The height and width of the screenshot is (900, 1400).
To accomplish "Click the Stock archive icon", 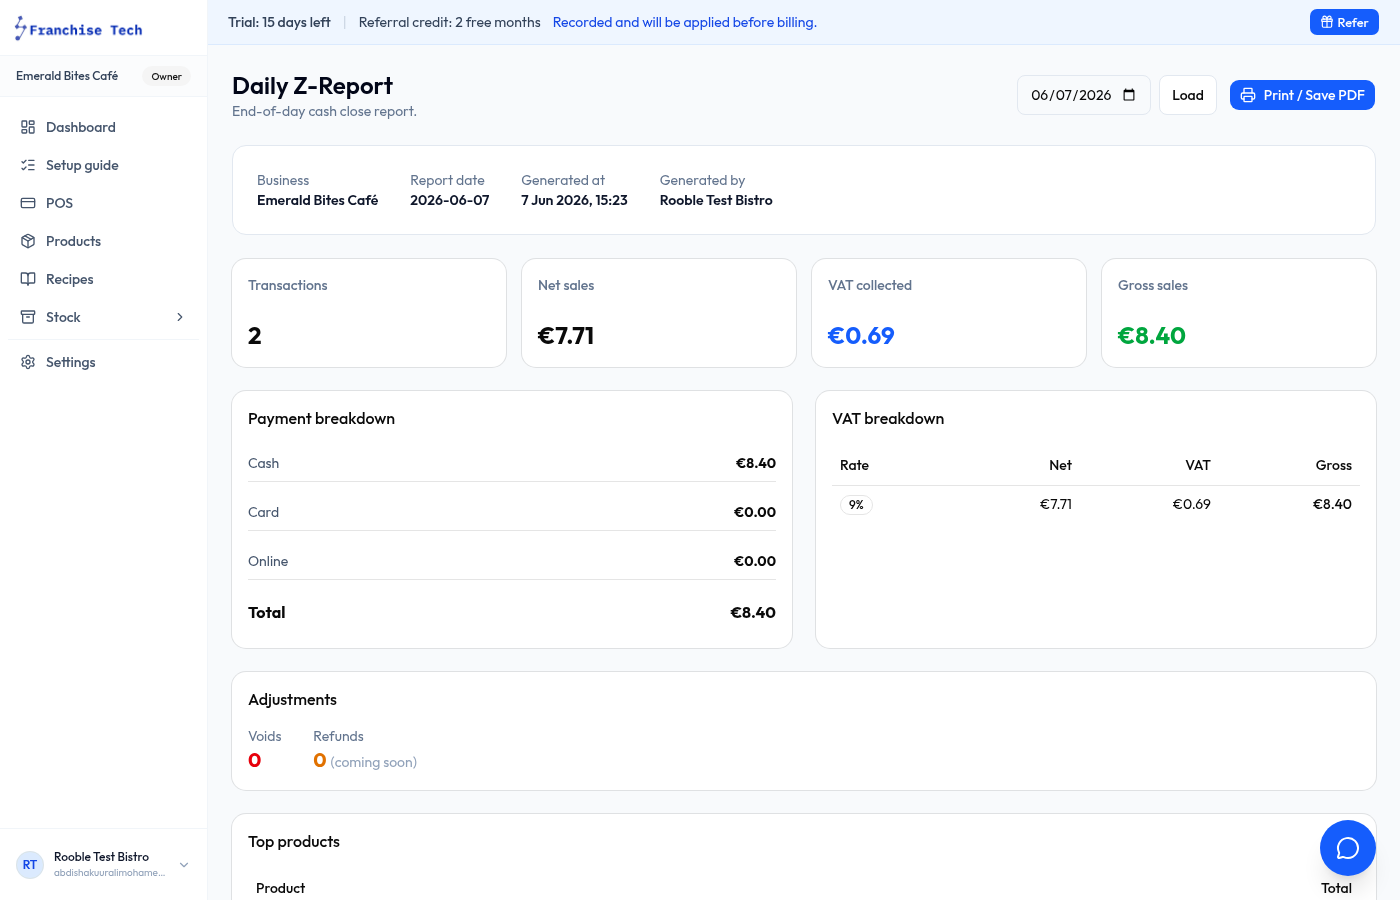I will point(28,317).
